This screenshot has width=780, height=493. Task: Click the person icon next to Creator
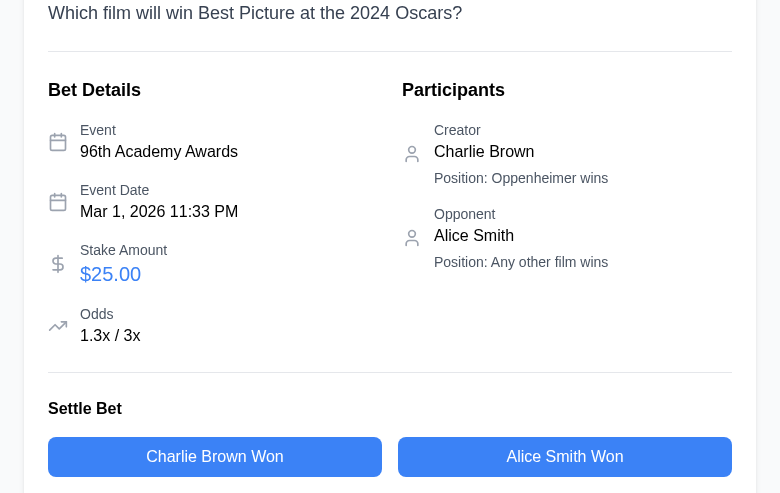click(412, 154)
